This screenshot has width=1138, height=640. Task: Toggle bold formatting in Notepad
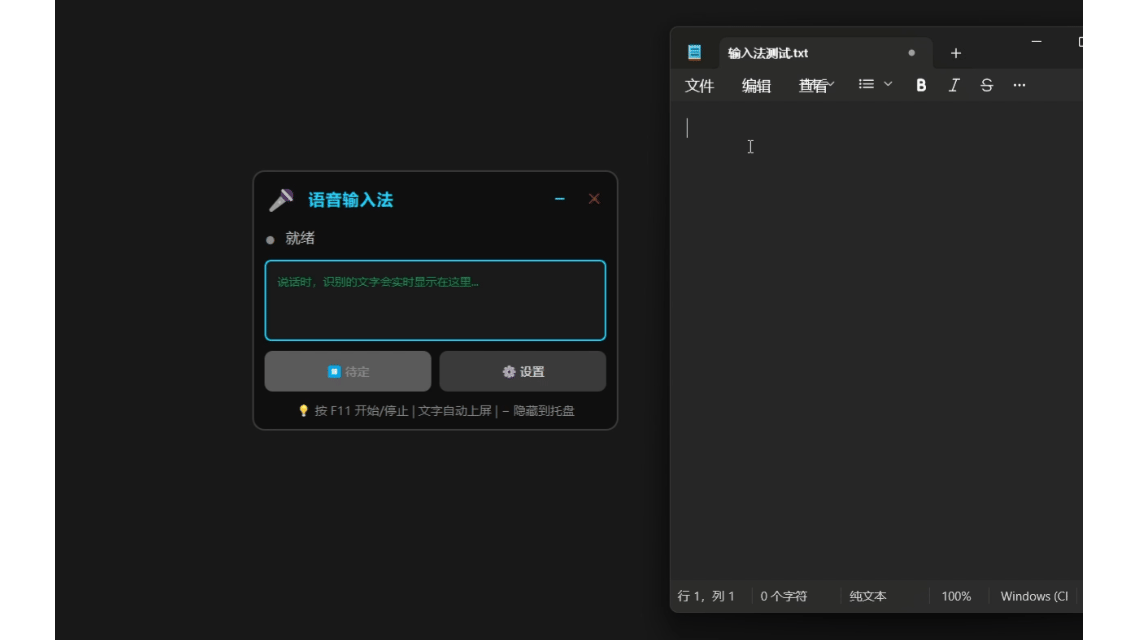(921, 86)
